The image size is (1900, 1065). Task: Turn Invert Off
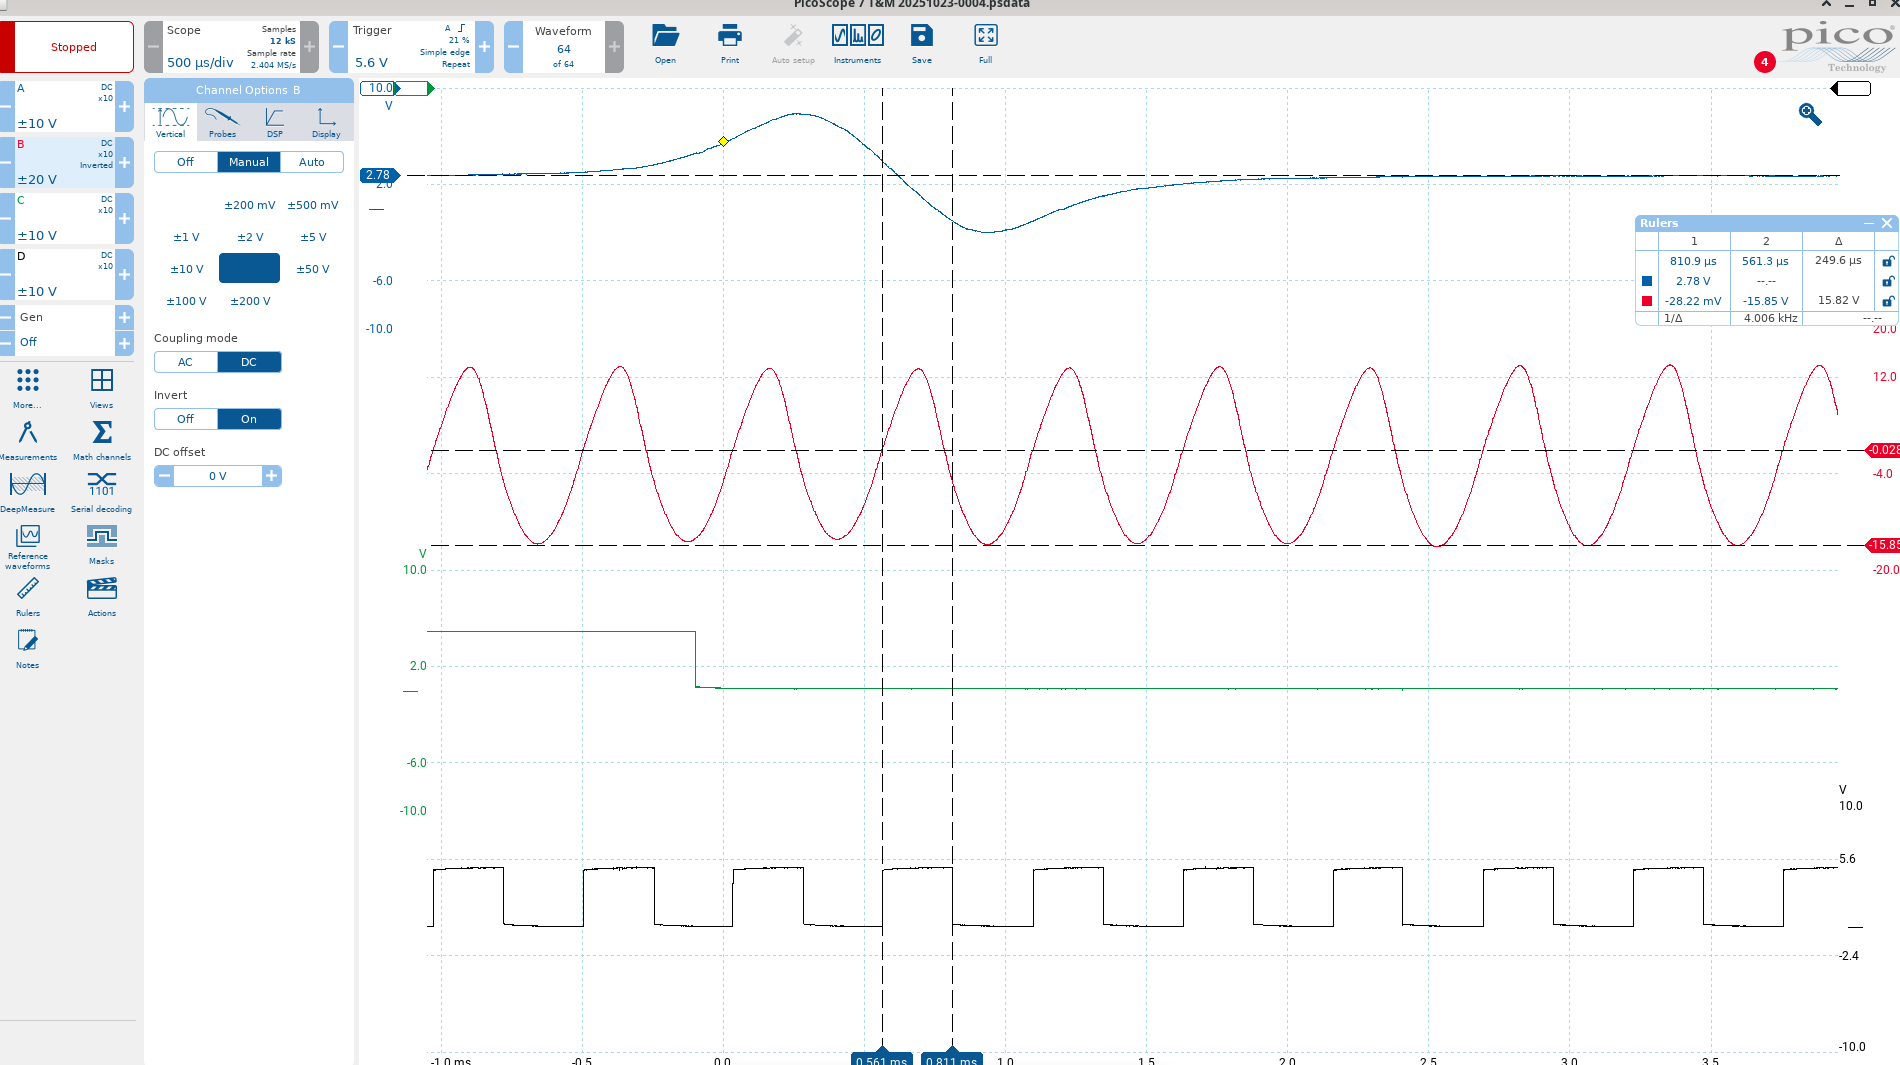coord(185,419)
